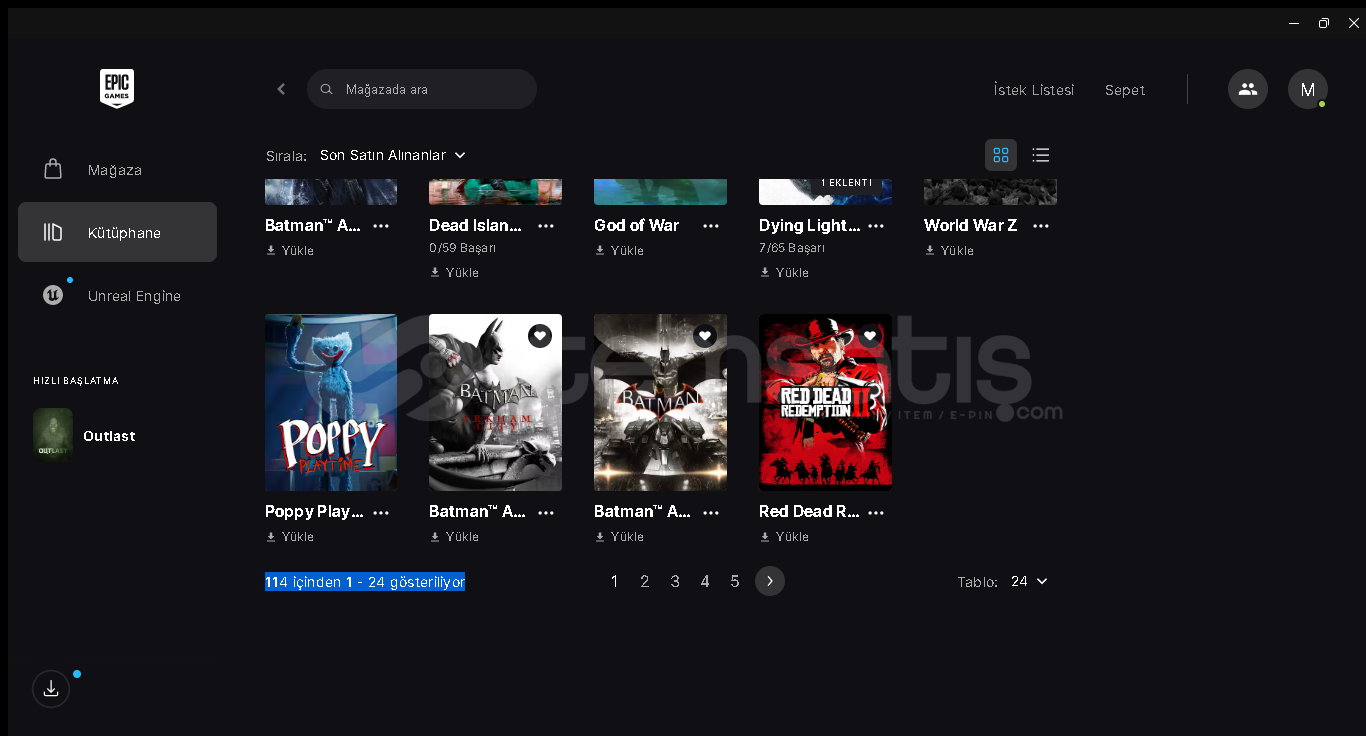
Task: Go to page 2
Action: pos(645,581)
